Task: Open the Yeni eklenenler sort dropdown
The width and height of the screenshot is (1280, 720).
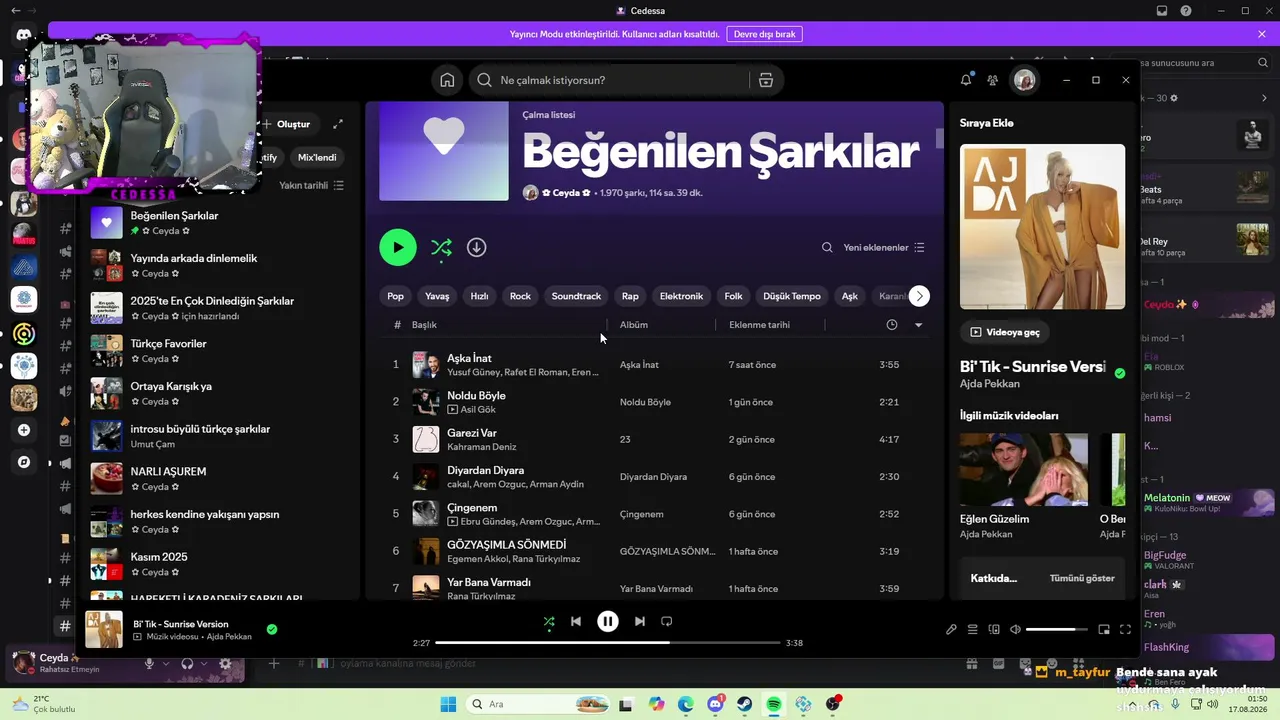Action: 884,247
